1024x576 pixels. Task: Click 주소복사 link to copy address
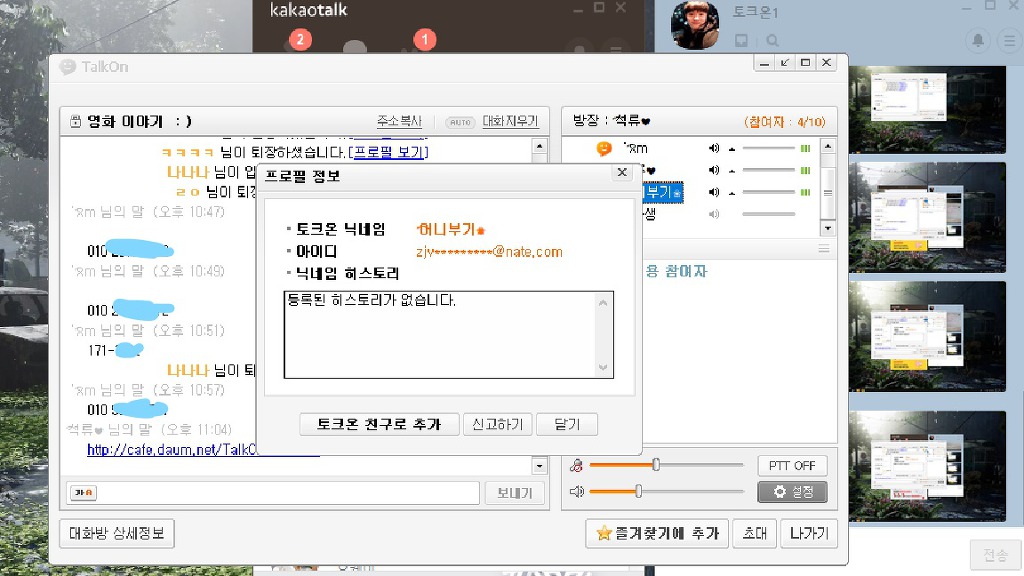click(400, 121)
